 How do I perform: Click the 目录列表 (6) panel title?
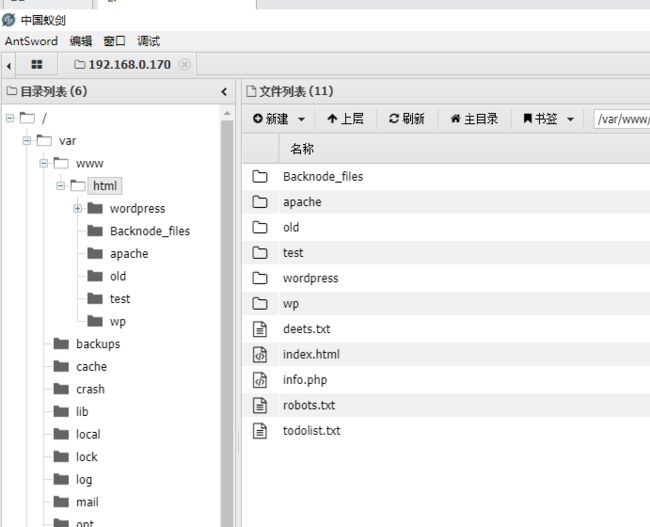[47, 91]
